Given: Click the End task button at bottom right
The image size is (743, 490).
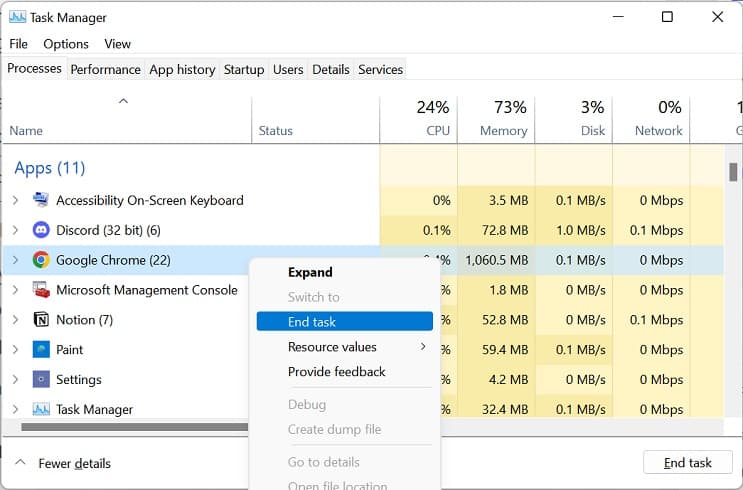Looking at the screenshot, I should coord(688,462).
